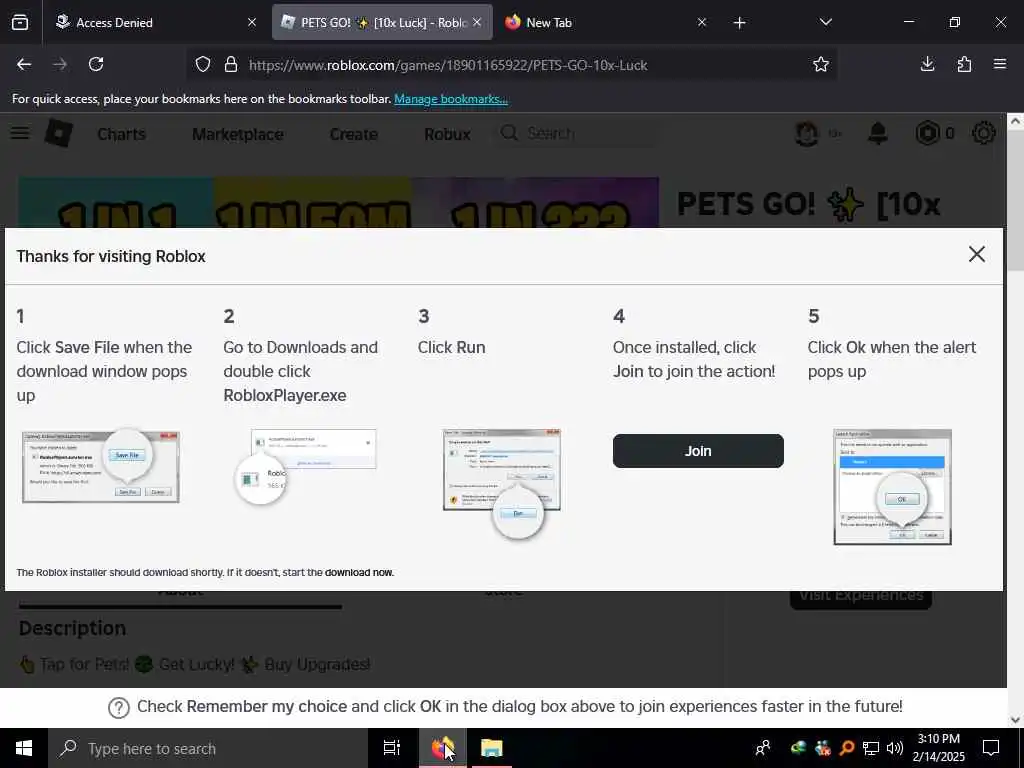The image size is (1024, 768).
Task: Open the Windows Start menu
Action: [24, 748]
